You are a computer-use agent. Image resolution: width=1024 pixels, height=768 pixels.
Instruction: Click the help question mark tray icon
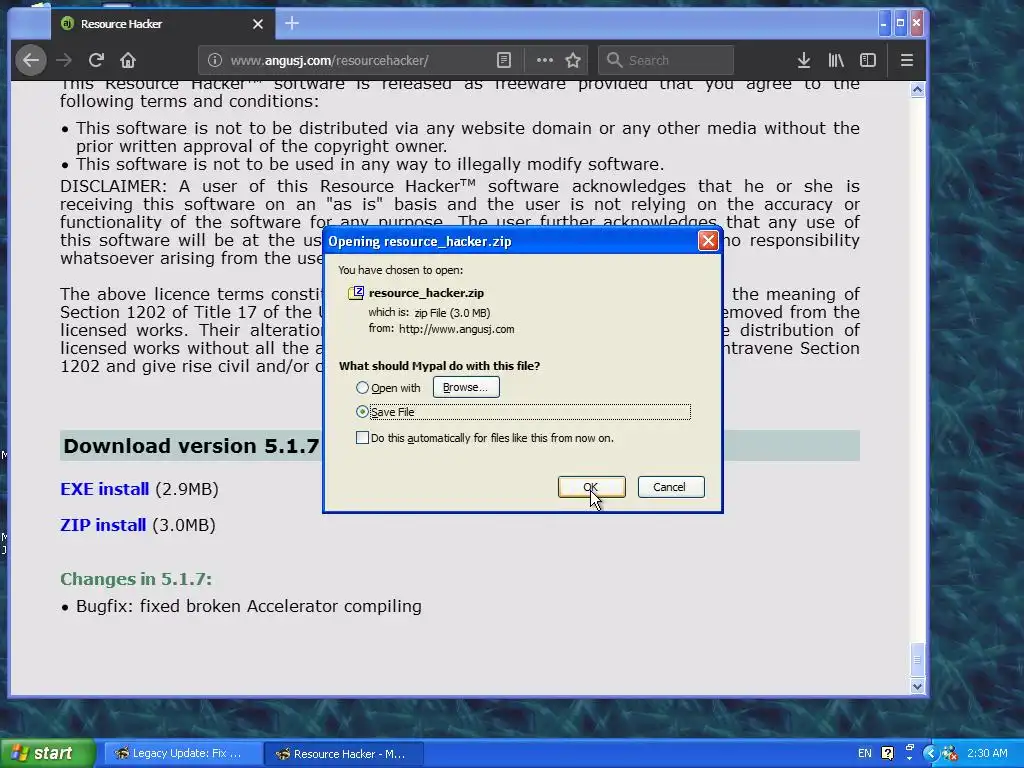click(888, 754)
